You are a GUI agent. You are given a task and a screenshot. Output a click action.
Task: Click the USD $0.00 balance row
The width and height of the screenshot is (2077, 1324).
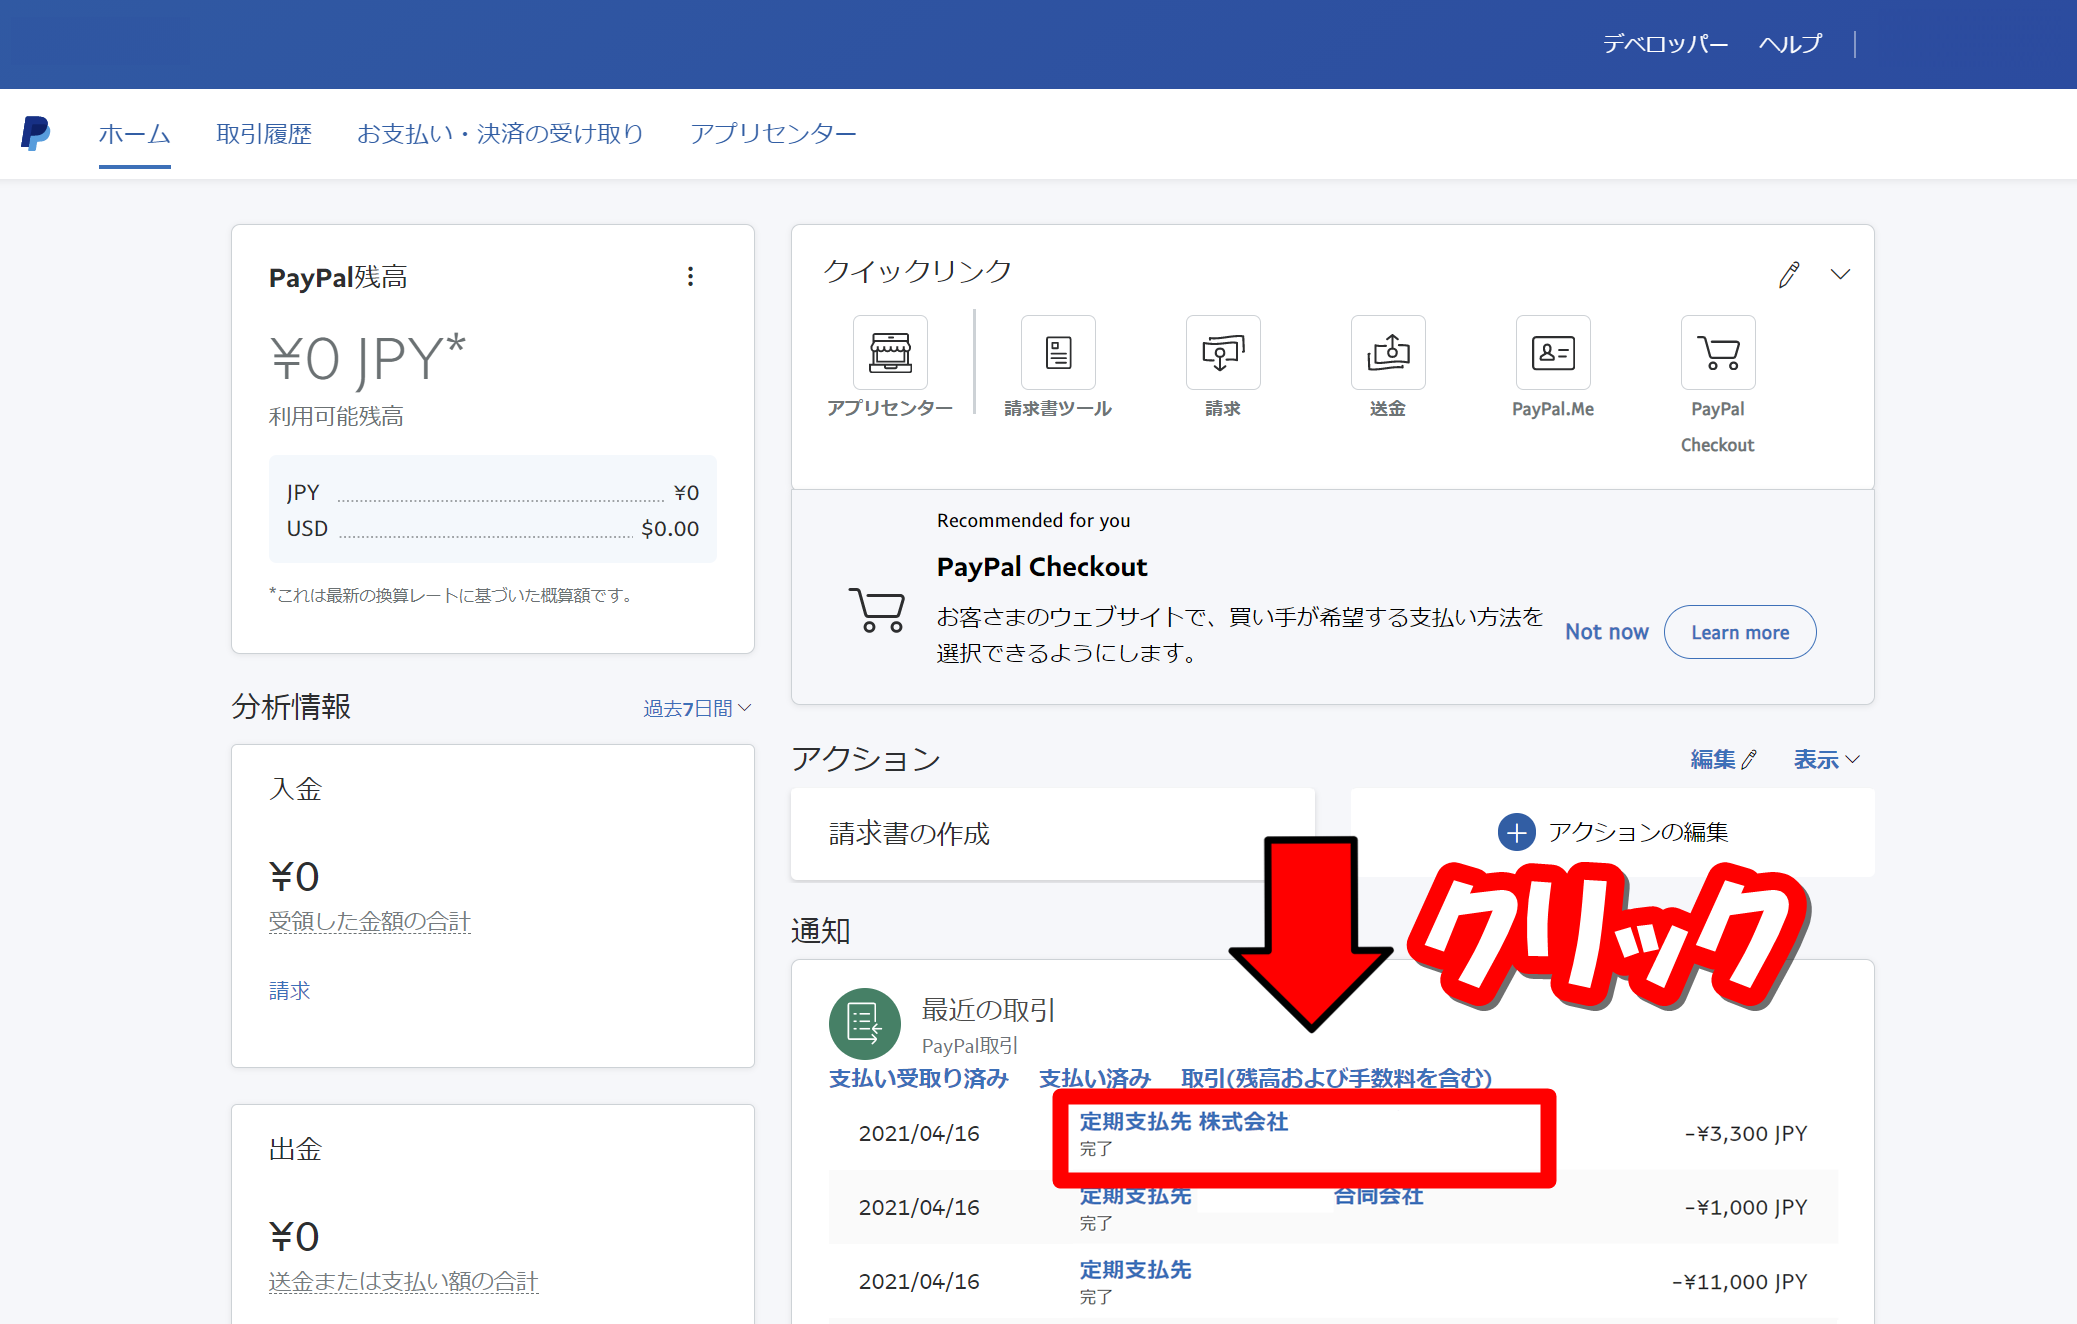(x=493, y=529)
